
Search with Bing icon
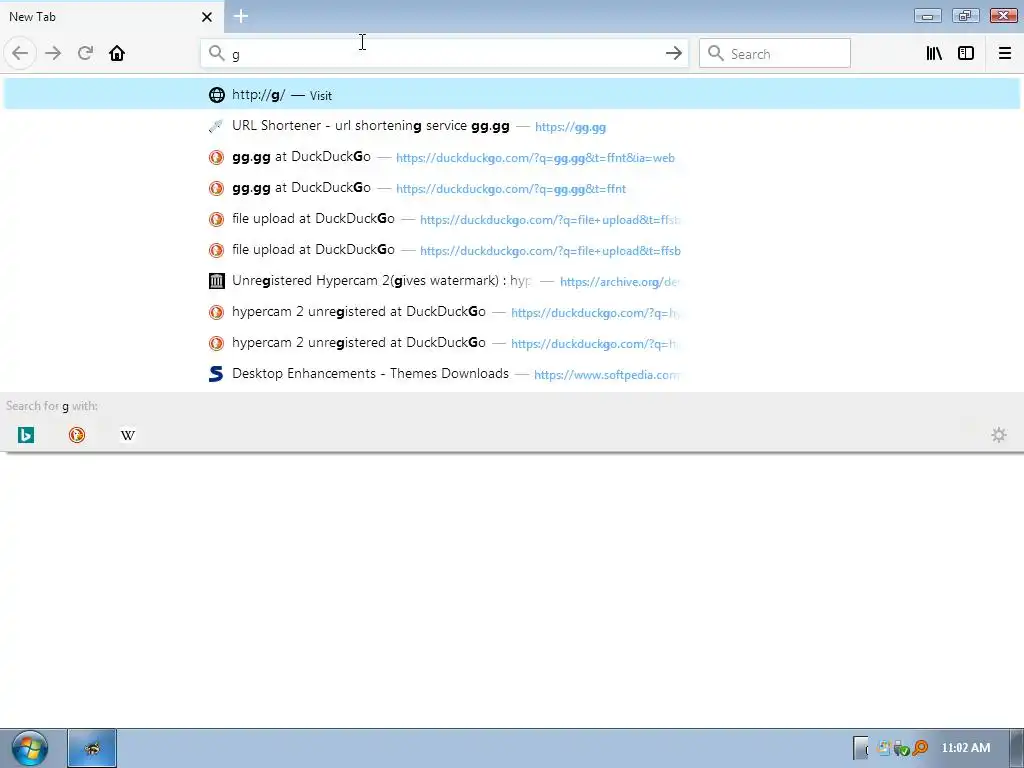click(x=25, y=435)
